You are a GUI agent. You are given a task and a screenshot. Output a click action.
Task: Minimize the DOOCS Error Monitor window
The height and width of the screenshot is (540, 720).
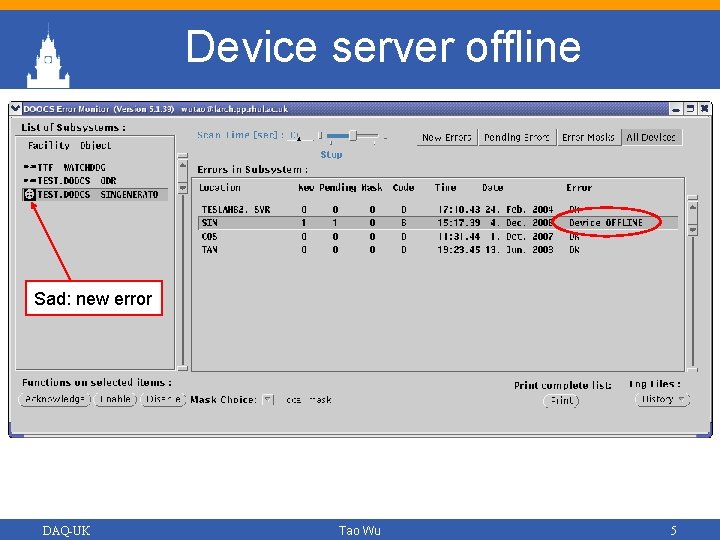tap(675, 109)
